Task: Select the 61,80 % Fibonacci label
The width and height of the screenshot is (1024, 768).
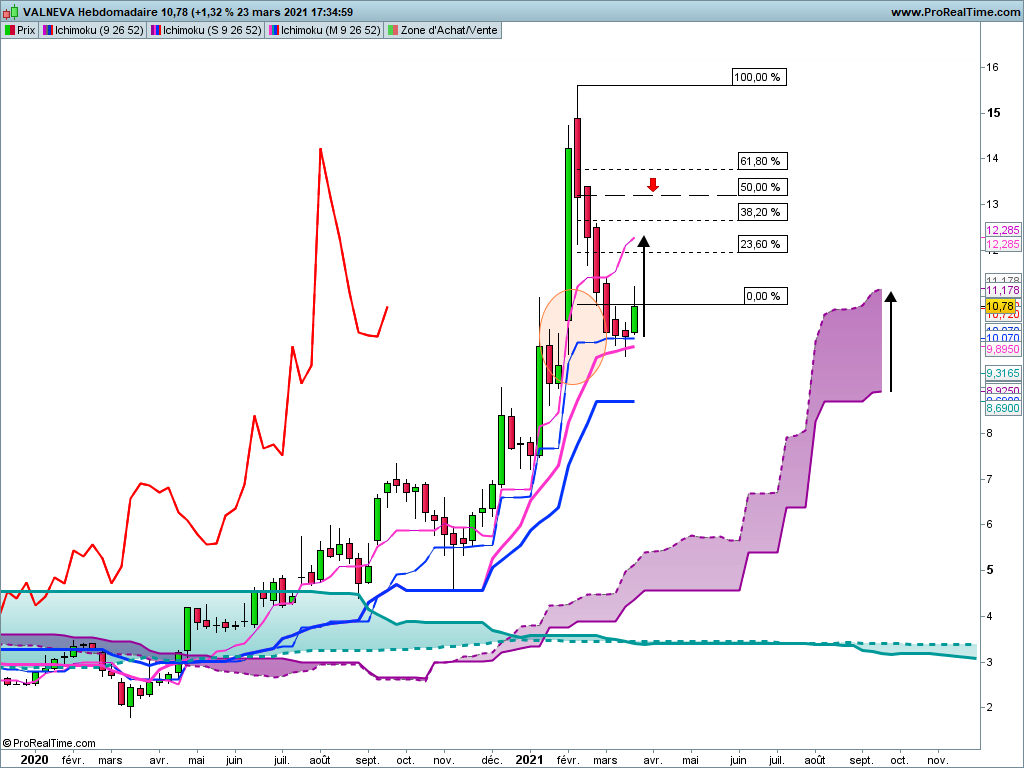Action: click(763, 161)
